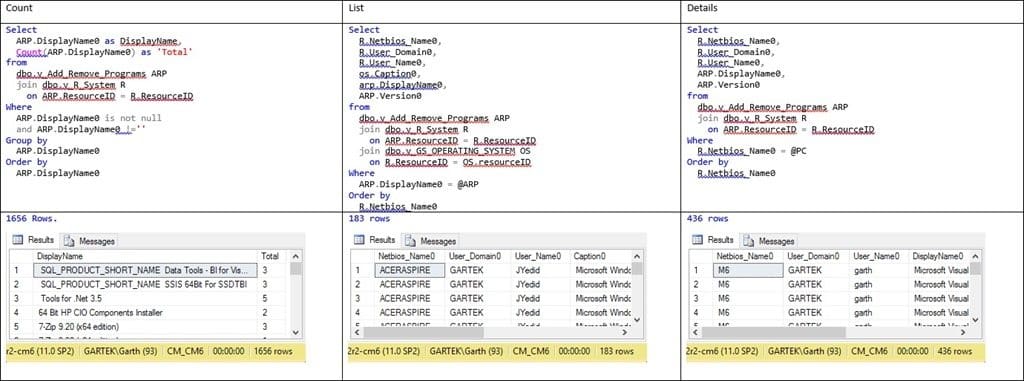Select M6 cell in row 1 of Details results
Image resolution: width=1024 pixels, height=381 pixels.
[x=748, y=269]
